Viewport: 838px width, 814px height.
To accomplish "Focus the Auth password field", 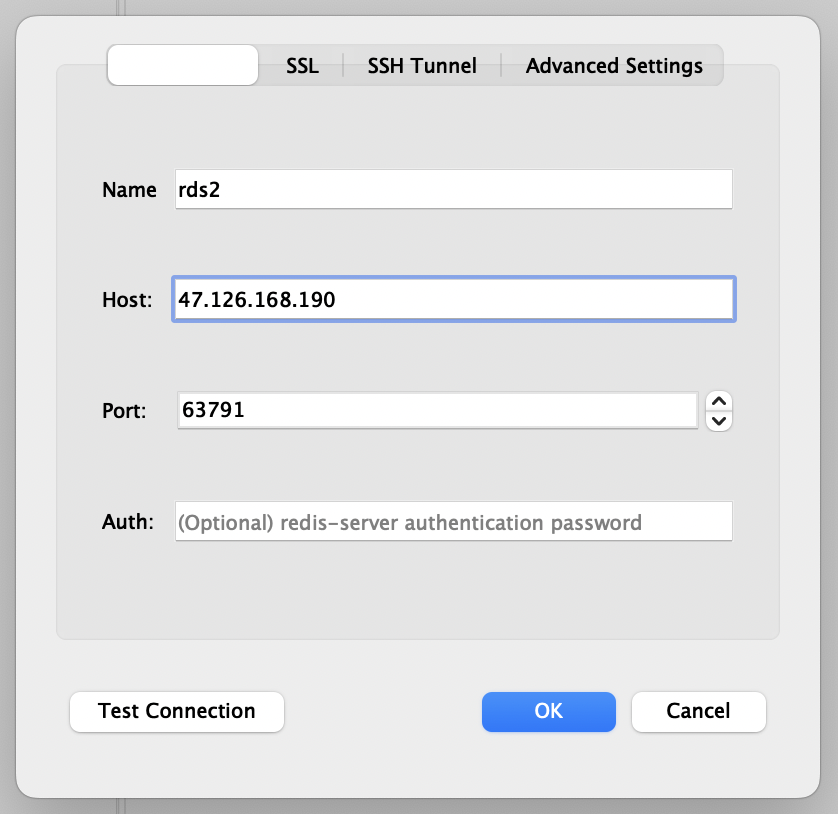I will (453, 522).
